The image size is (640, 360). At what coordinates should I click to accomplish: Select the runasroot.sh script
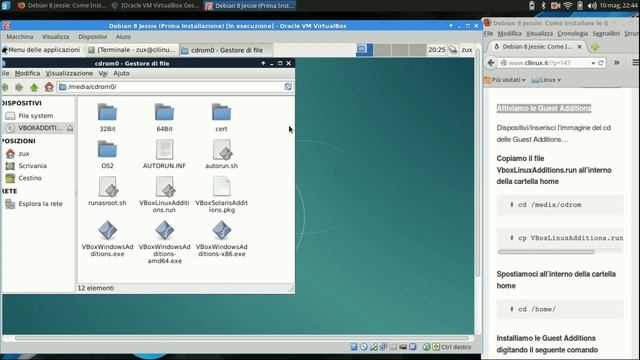107,191
